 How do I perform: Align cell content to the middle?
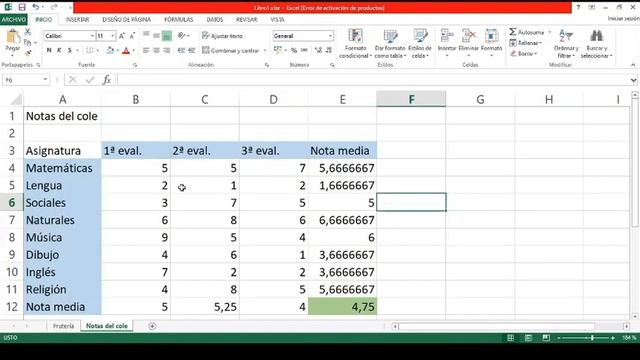click(x=156, y=36)
